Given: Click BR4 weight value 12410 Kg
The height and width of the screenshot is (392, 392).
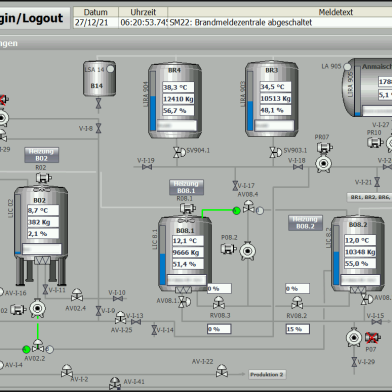Looking at the screenshot, I should pyautogui.click(x=178, y=99).
